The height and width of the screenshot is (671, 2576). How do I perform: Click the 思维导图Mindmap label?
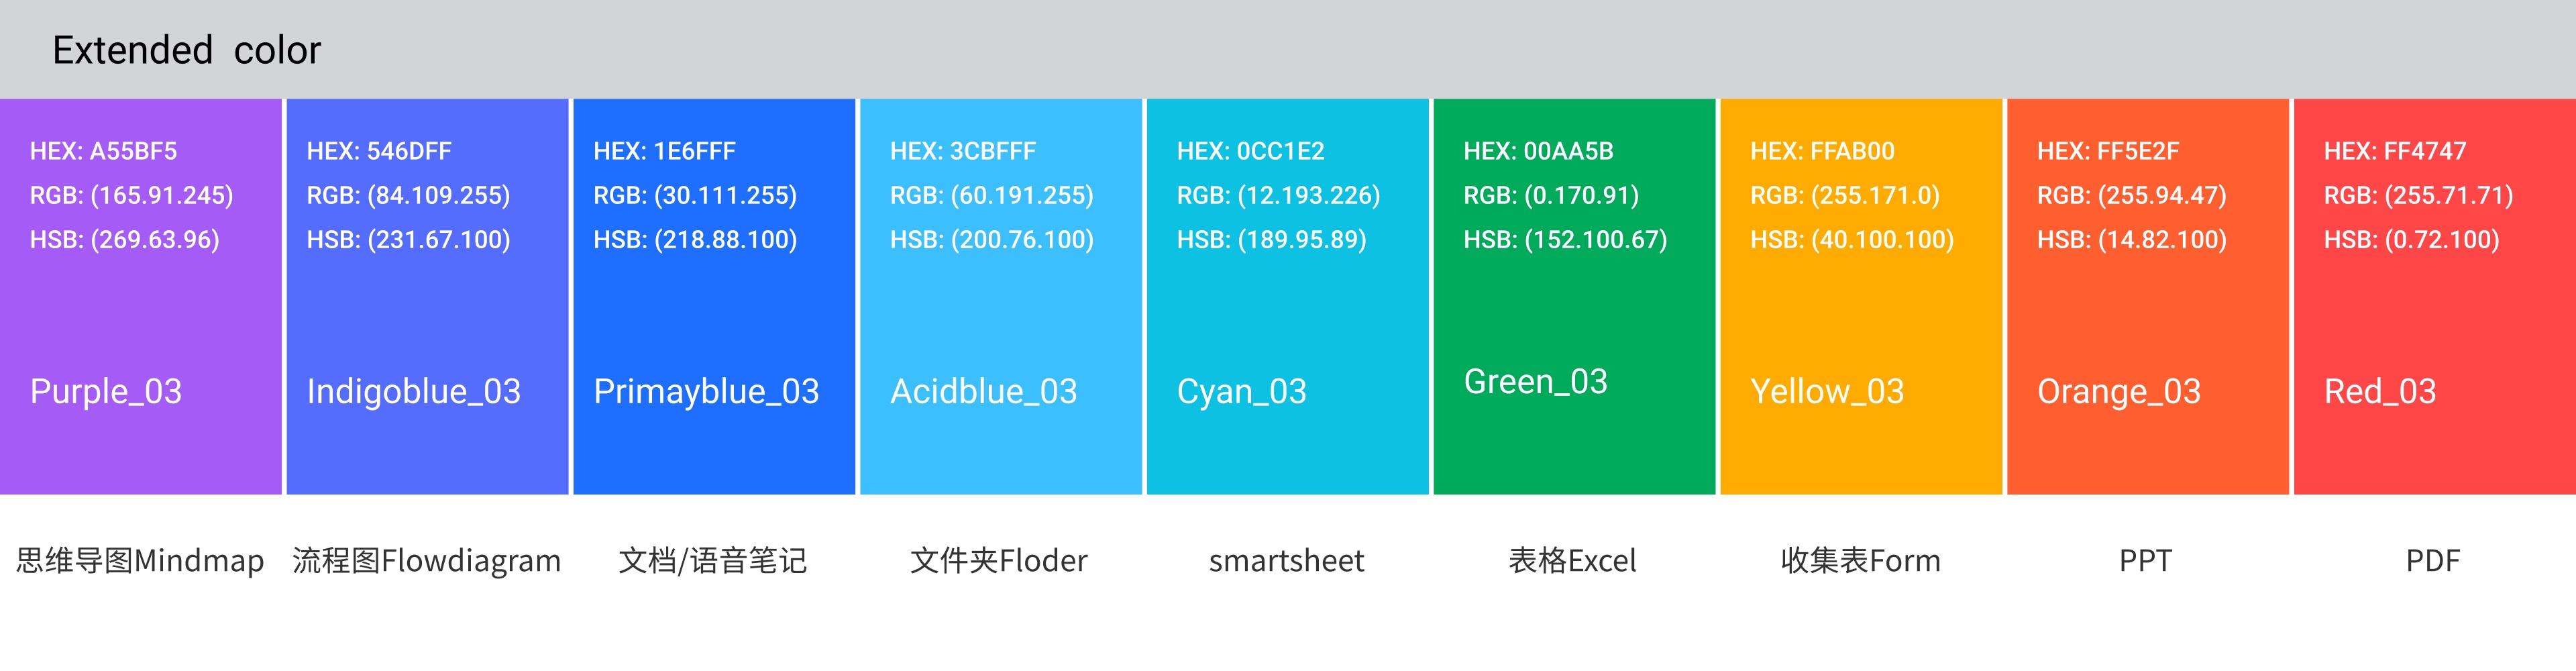click(x=140, y=561)
